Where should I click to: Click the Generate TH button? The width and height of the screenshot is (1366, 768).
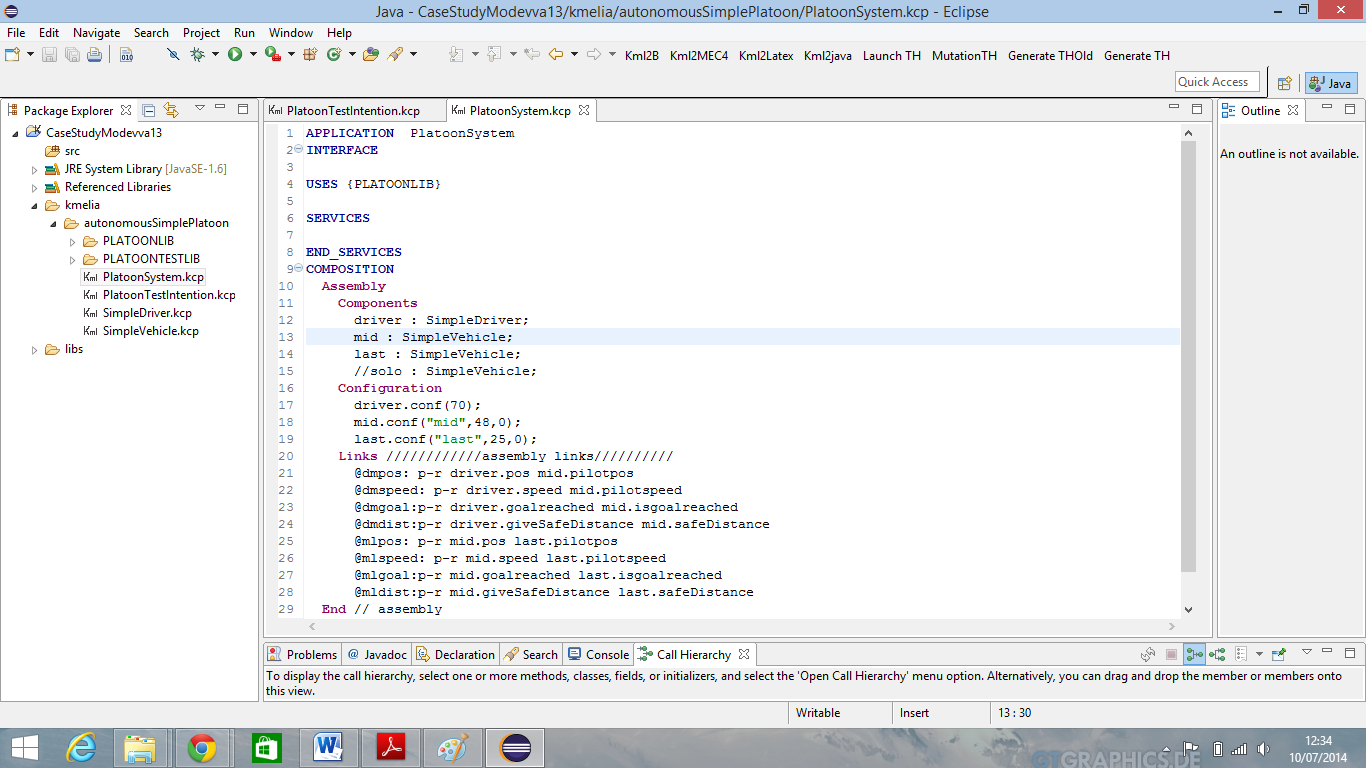coord(1136,56)
